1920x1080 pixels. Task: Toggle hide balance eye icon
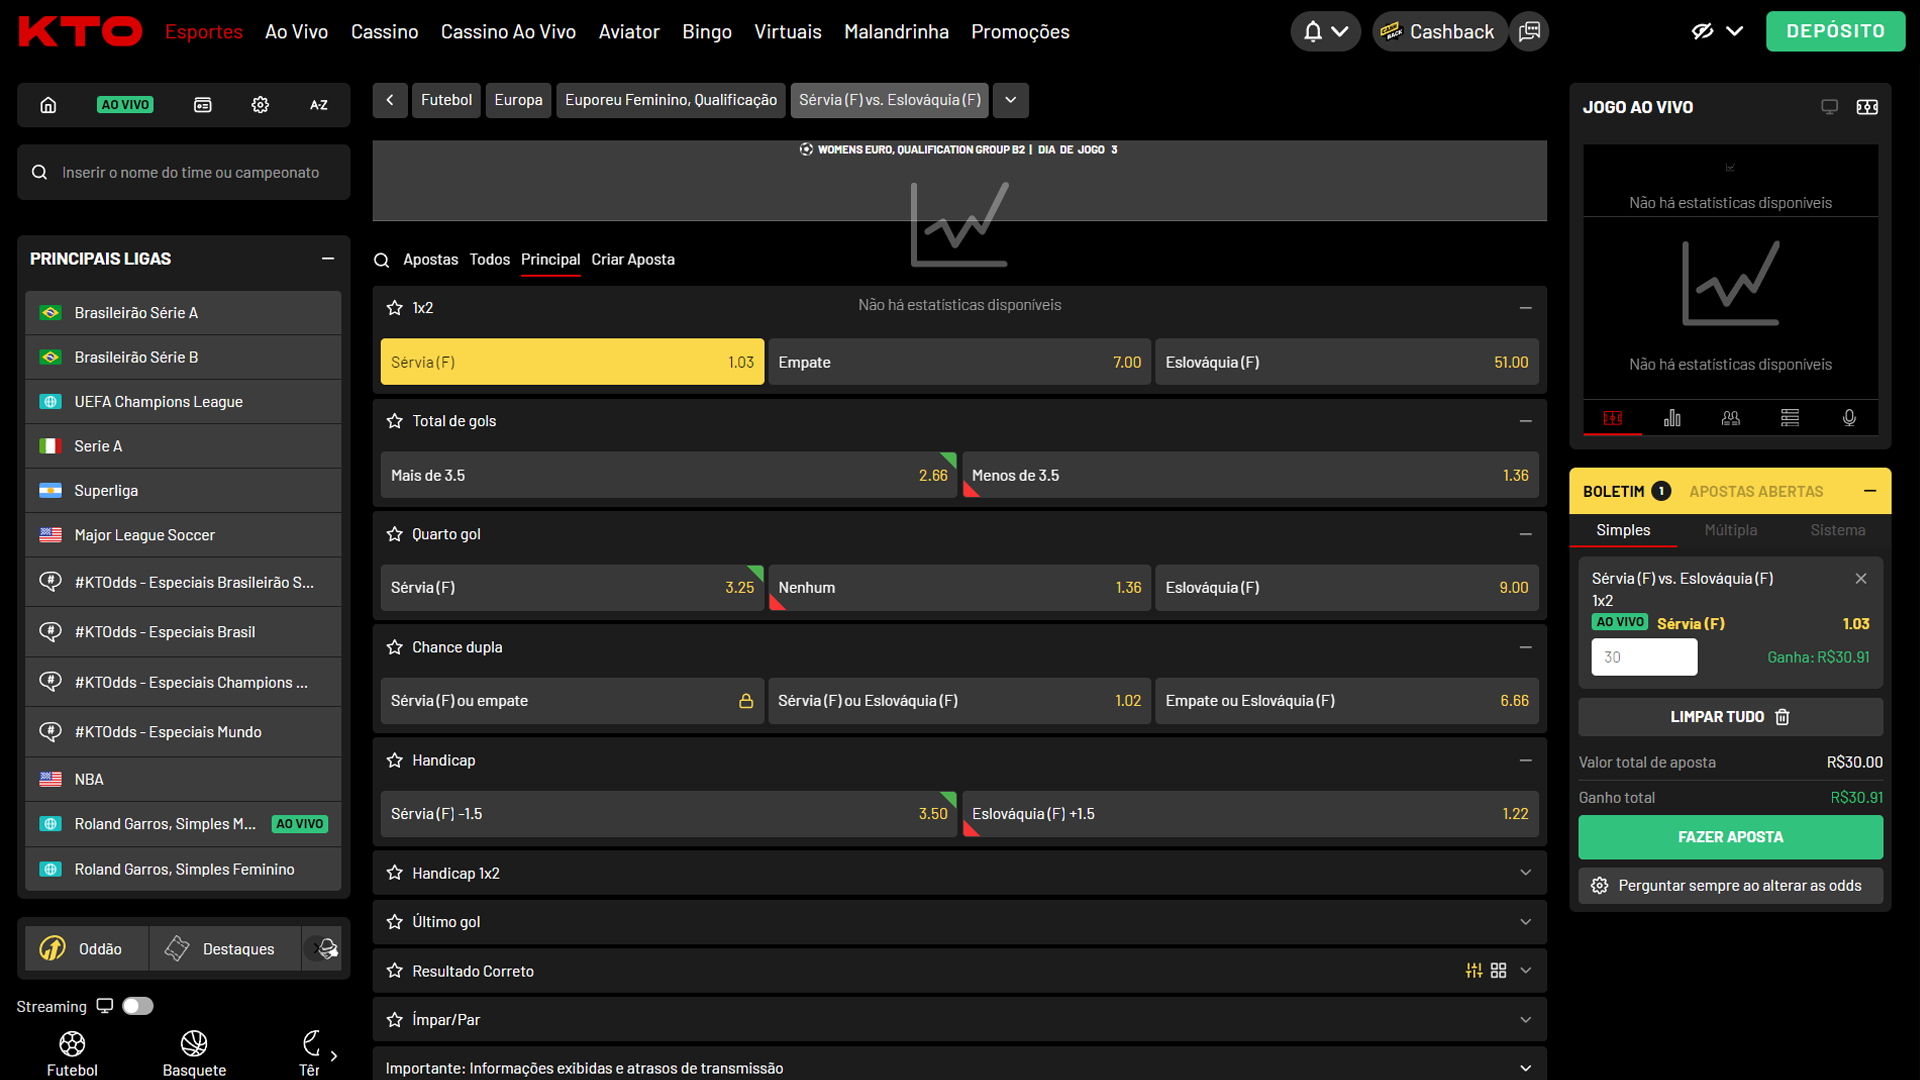pyautogui.click(x=1702, y=32)
